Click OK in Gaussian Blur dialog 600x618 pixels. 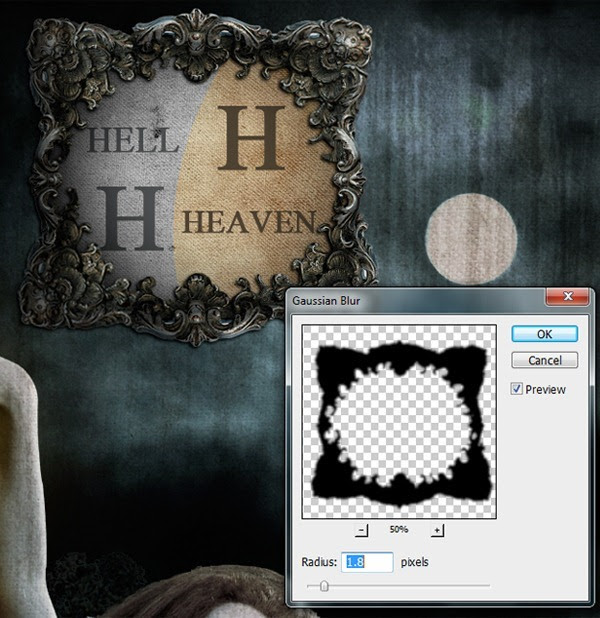tap(544, 334)
